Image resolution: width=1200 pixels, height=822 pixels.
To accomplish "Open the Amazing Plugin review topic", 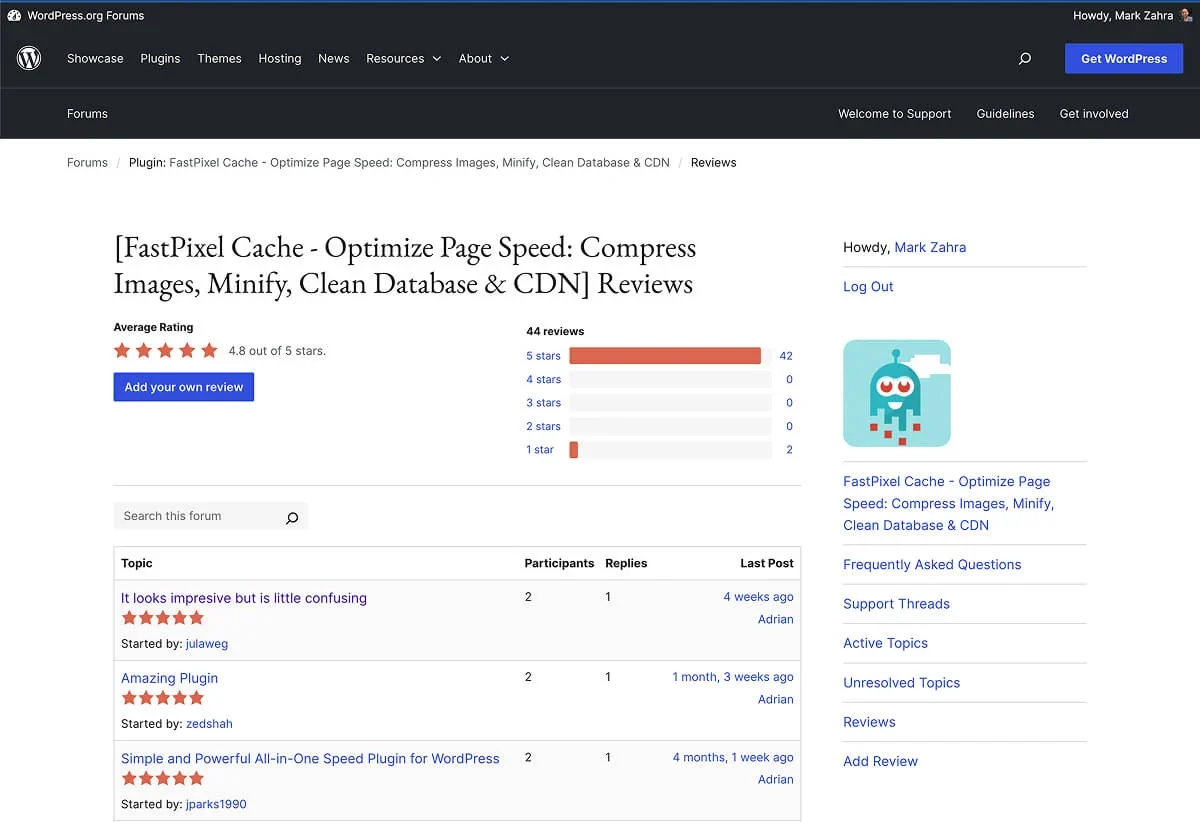I will click(169, 678).
